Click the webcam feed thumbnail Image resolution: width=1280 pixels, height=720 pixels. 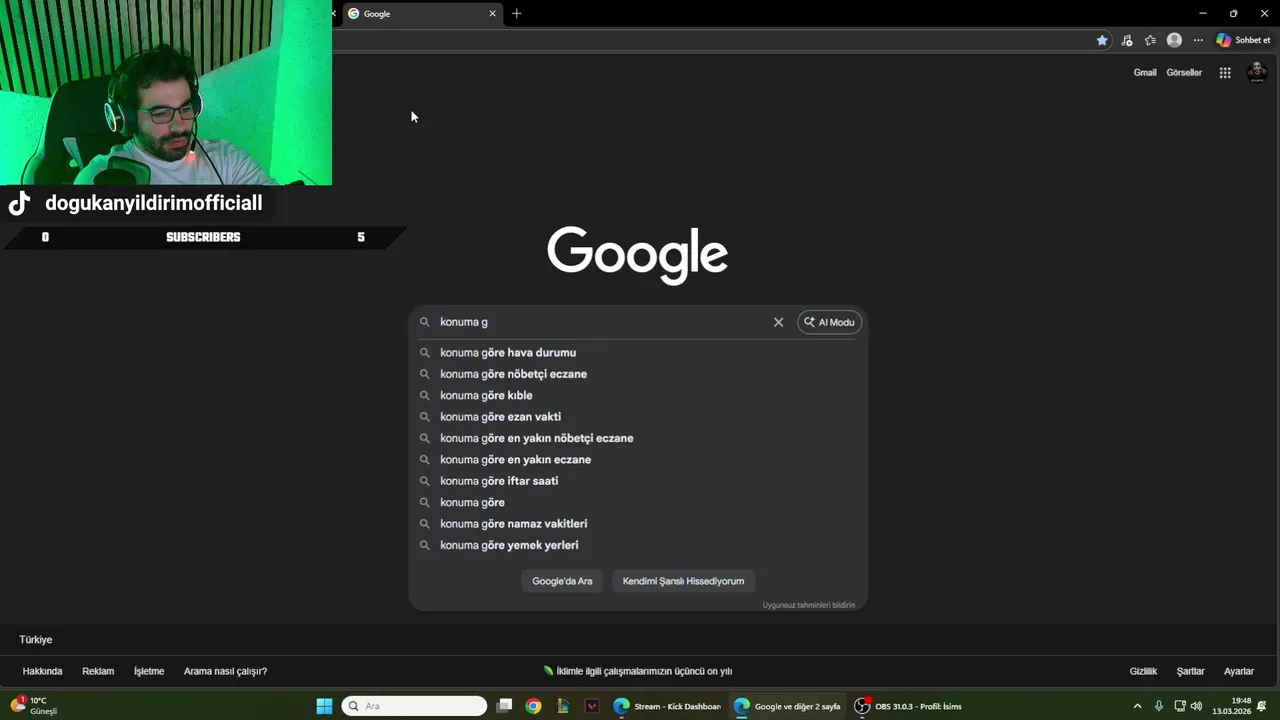[166, 92]
